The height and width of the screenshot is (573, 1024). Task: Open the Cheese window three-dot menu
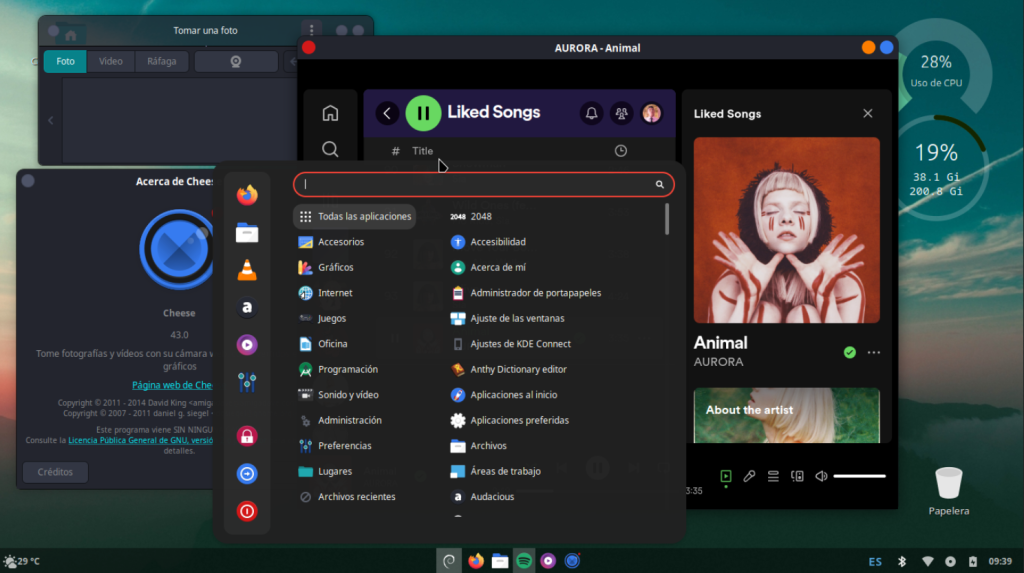(312, 31)
